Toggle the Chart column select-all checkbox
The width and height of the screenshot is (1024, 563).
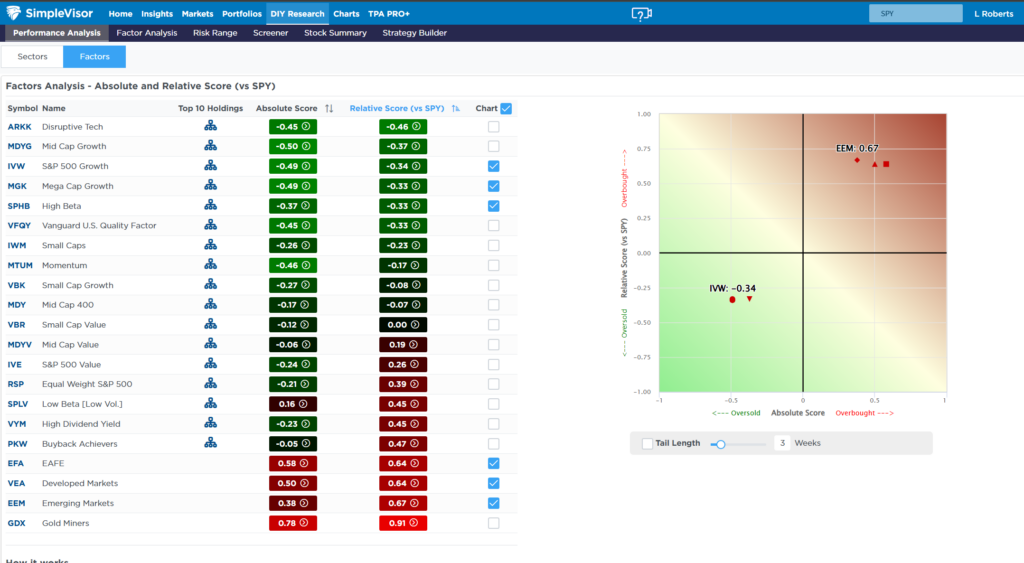click(506, 108)
